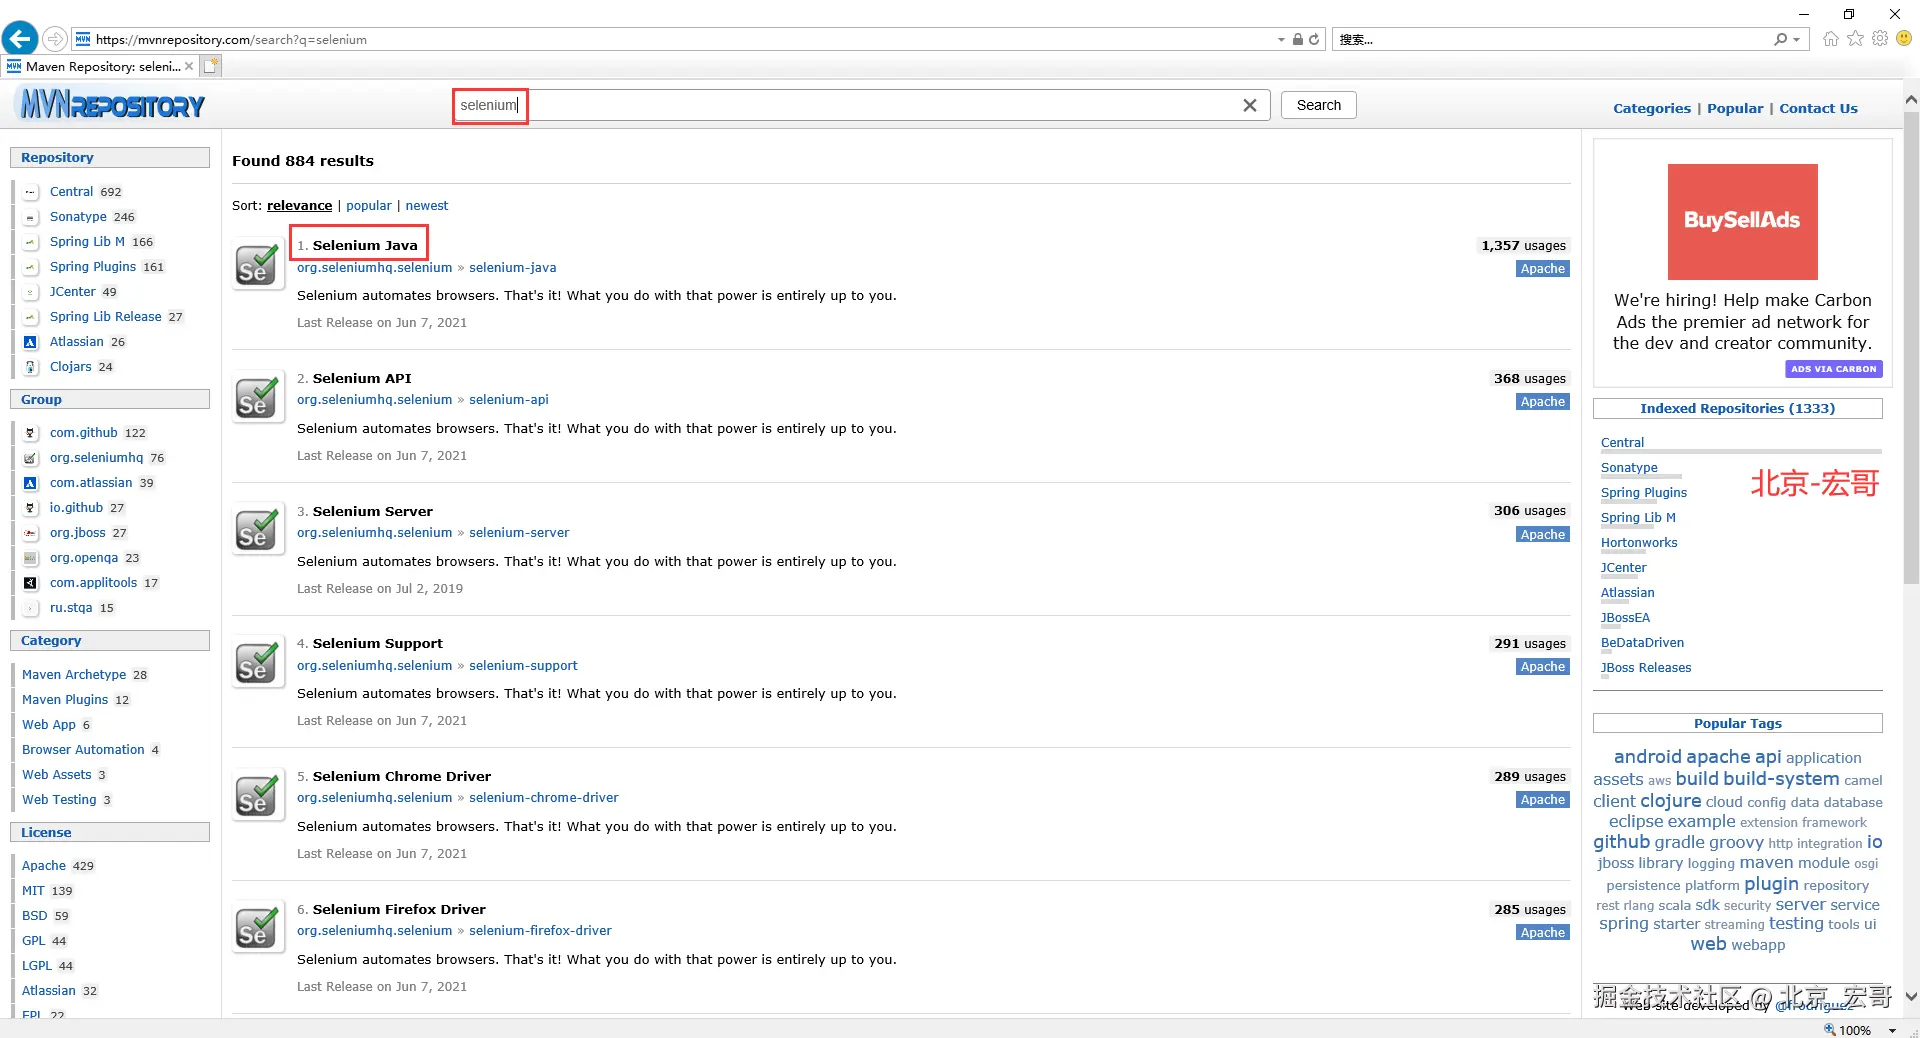Click the browser address bar URL
The image size is (1920, 1038).
(x=231, y=40)
